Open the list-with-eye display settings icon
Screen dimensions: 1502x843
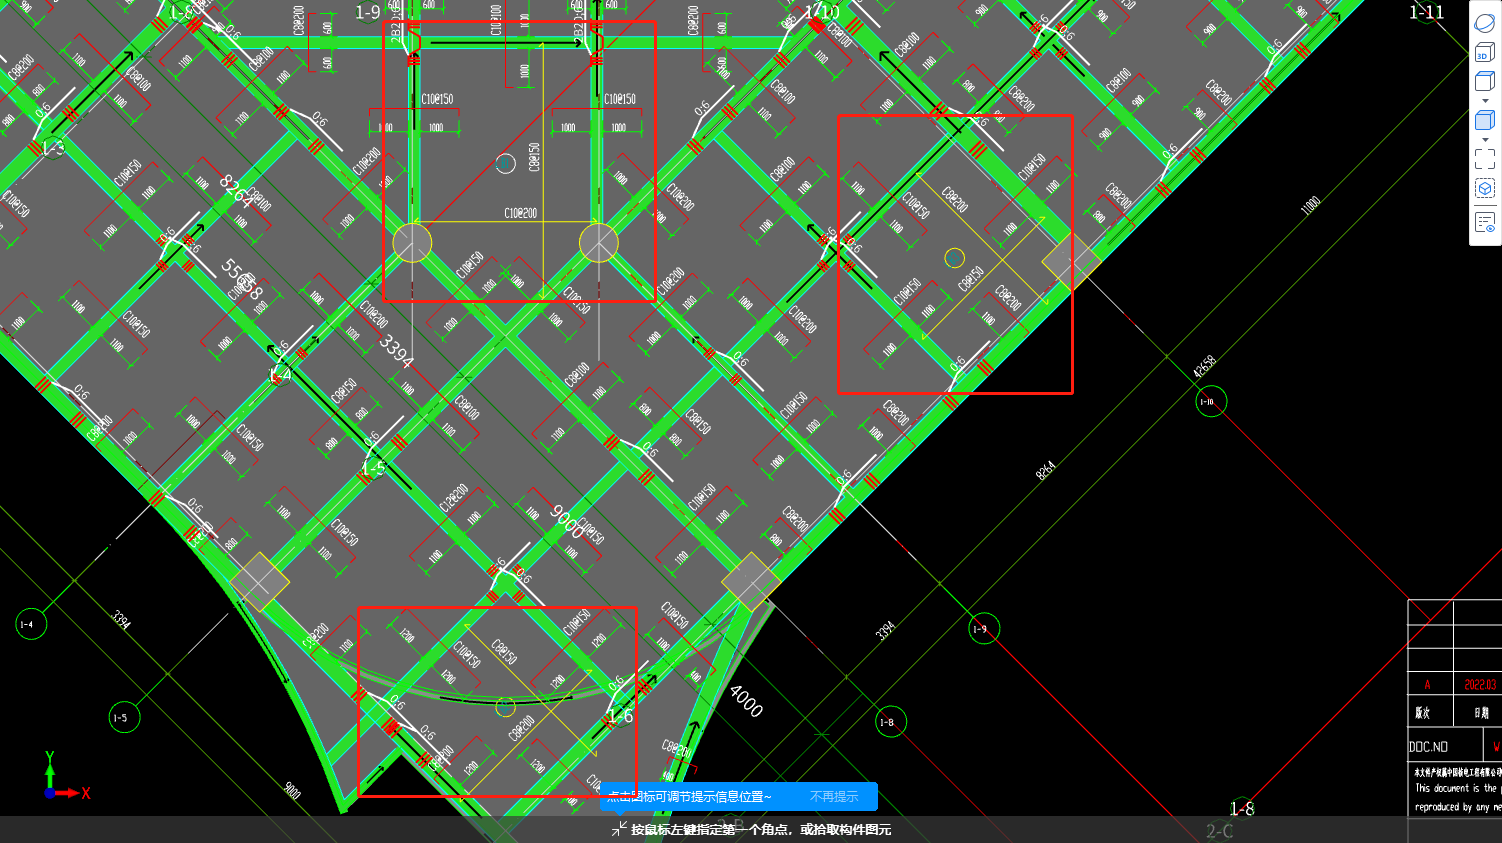(1485, 222)
